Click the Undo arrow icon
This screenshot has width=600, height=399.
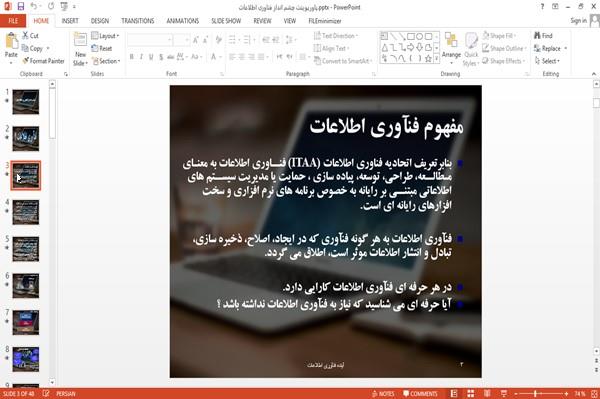click(34, 6)
